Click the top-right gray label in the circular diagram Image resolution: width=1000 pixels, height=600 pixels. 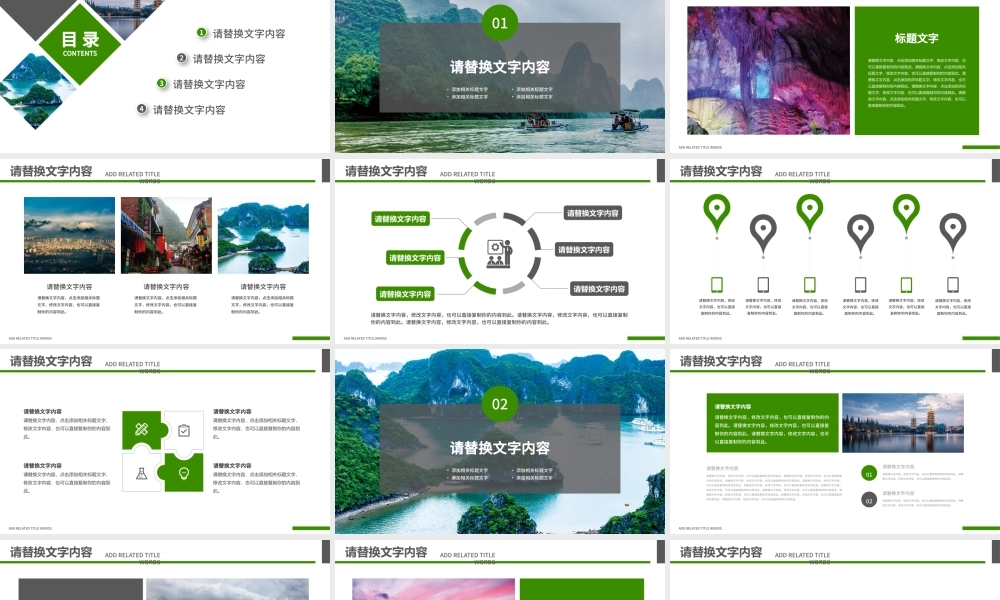point(593,213)
